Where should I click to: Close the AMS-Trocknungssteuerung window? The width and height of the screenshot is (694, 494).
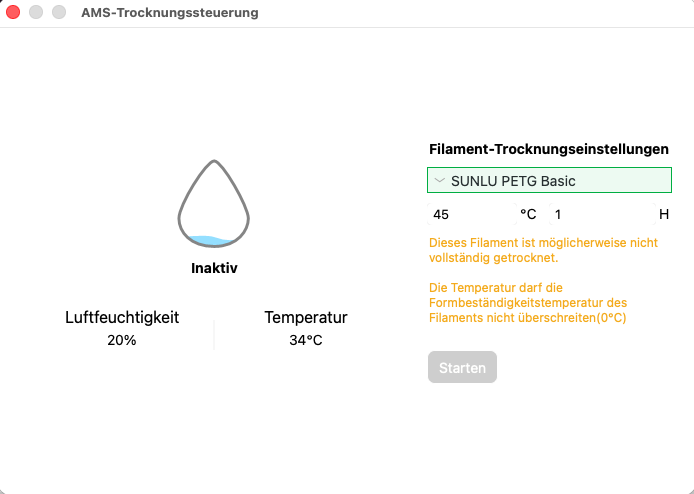pyautogui.click(x=13, y=12)
